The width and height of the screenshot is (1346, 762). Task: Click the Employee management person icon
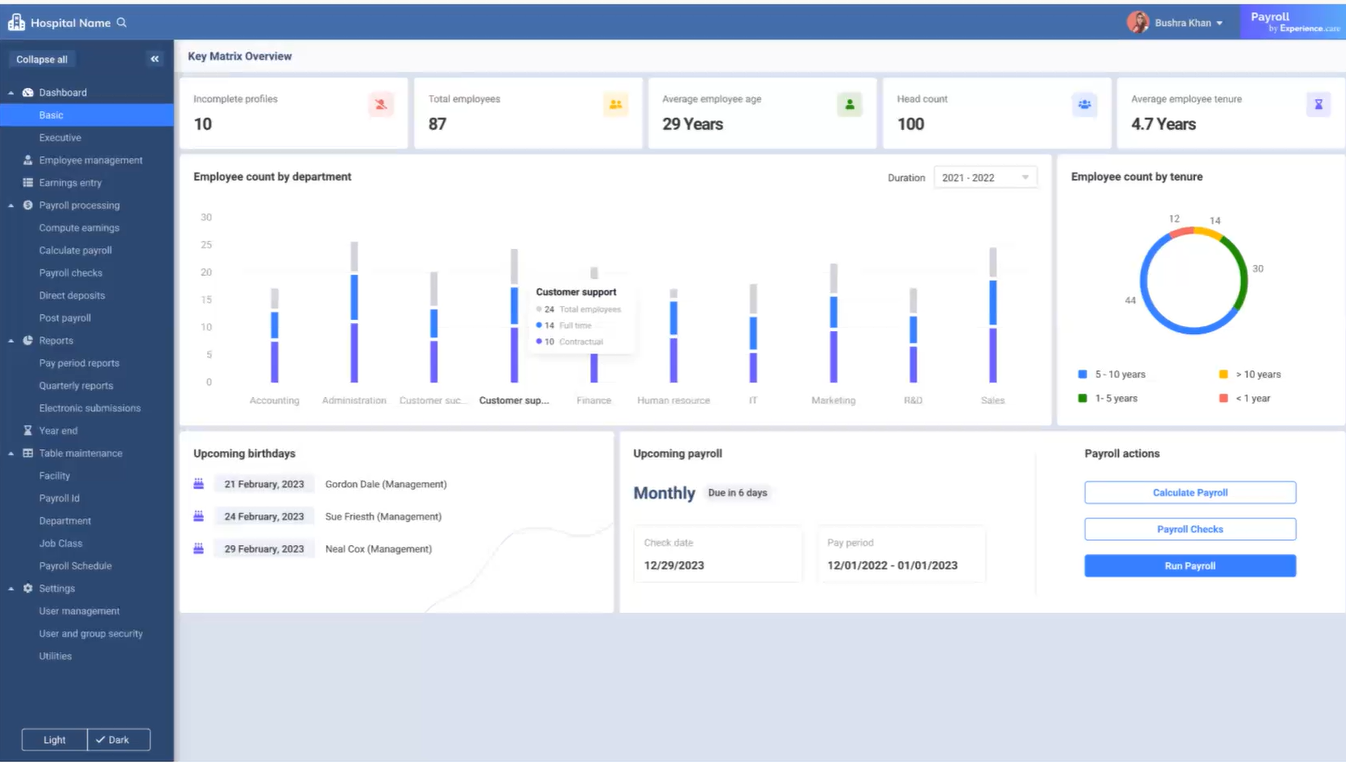28,160
